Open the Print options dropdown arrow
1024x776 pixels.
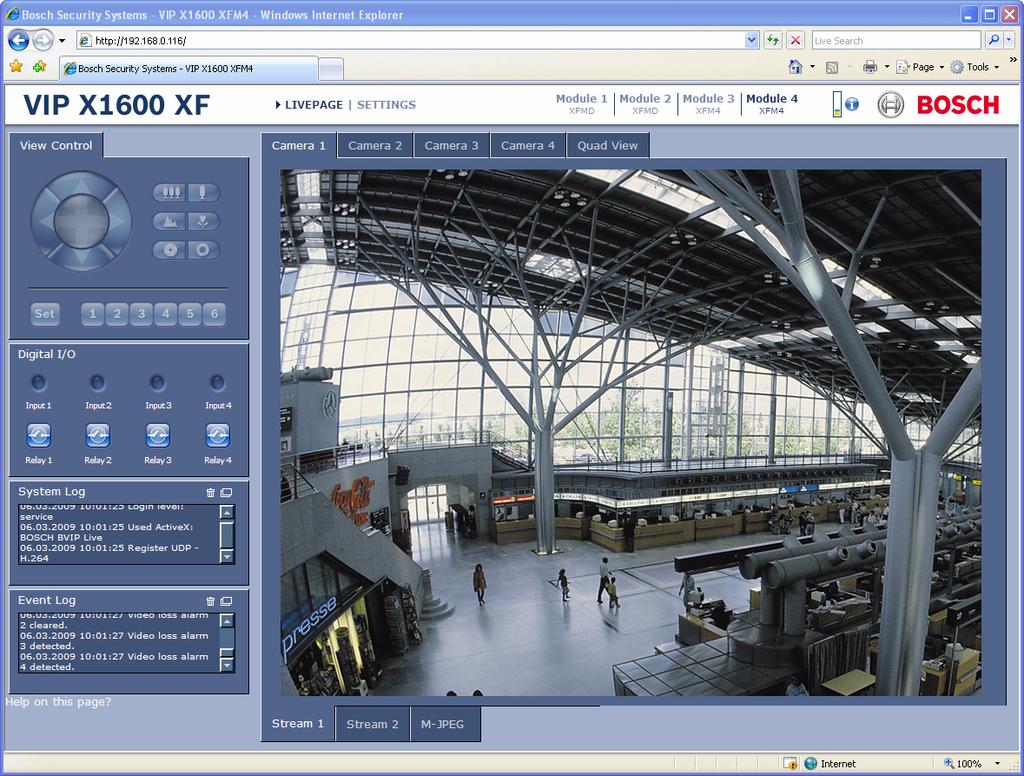[x=887, y=67]
